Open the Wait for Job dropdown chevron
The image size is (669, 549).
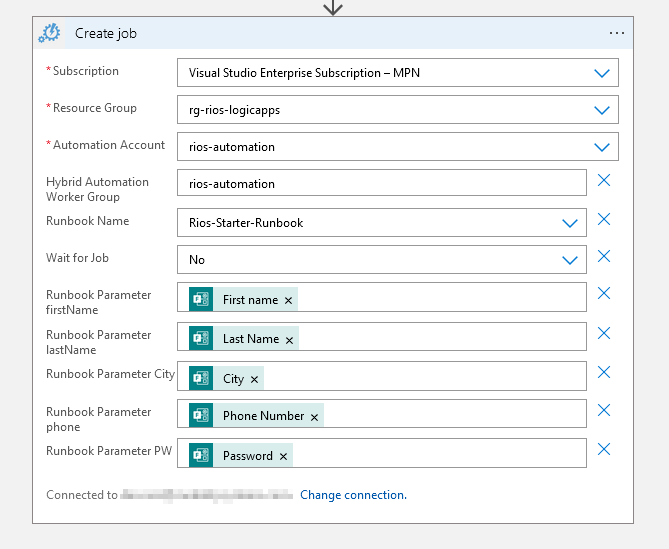click(x=570, y=260)
